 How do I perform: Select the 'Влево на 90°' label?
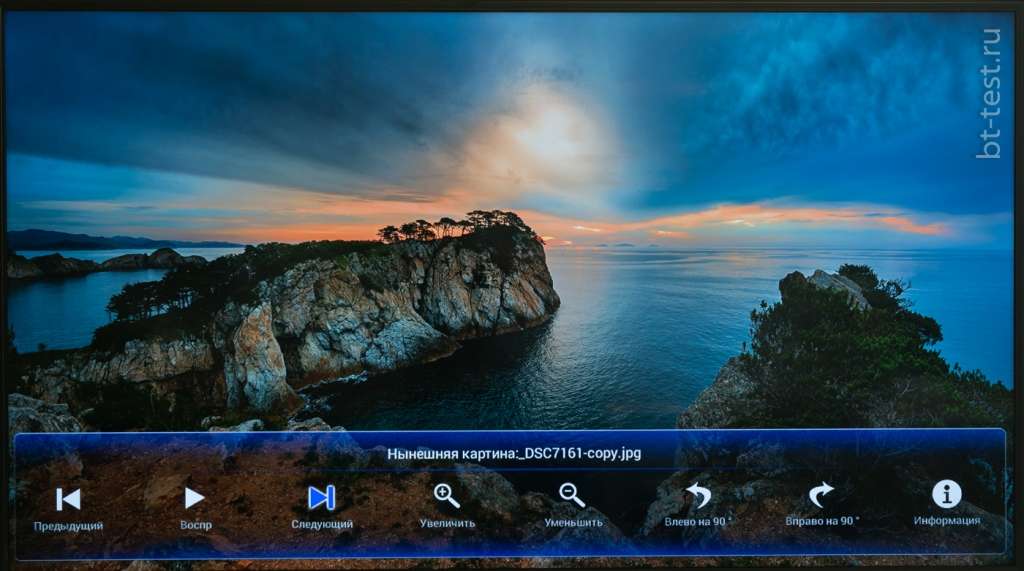pyautogui.click(x=698, y=522)
